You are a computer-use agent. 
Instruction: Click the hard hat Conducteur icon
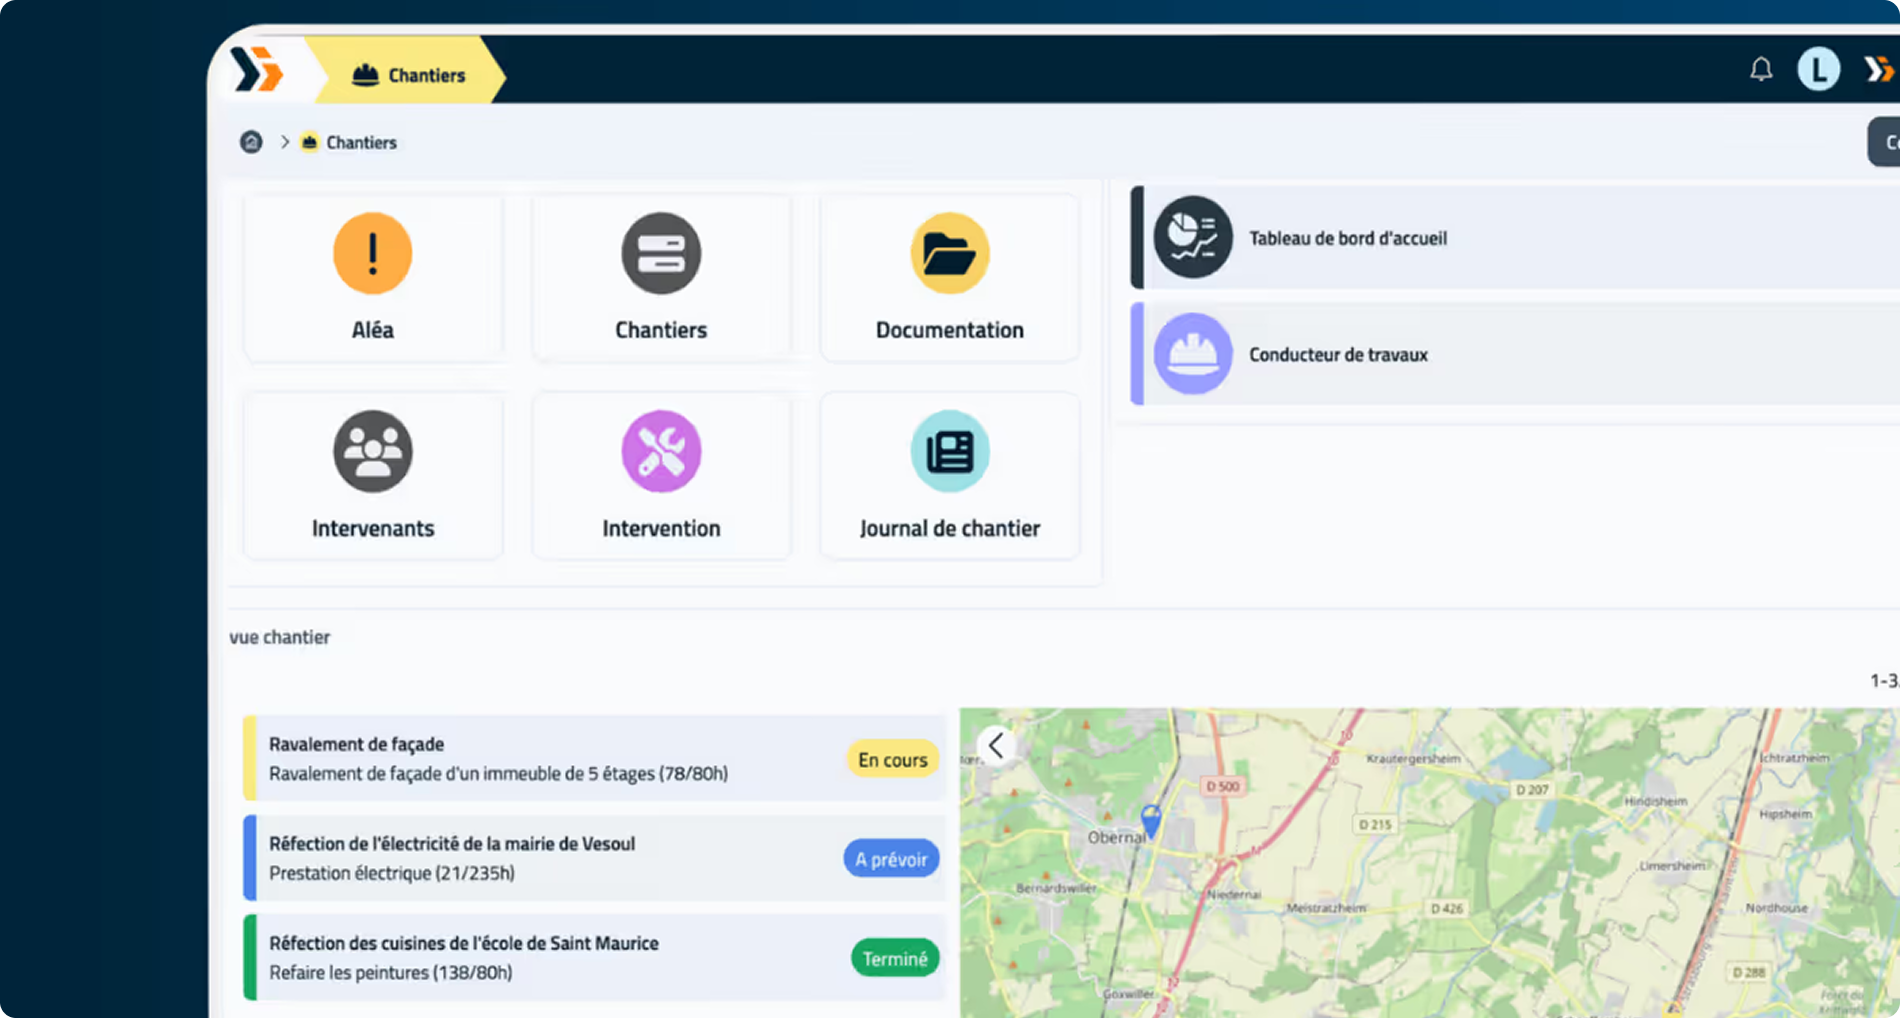(x=1193, y=354)
